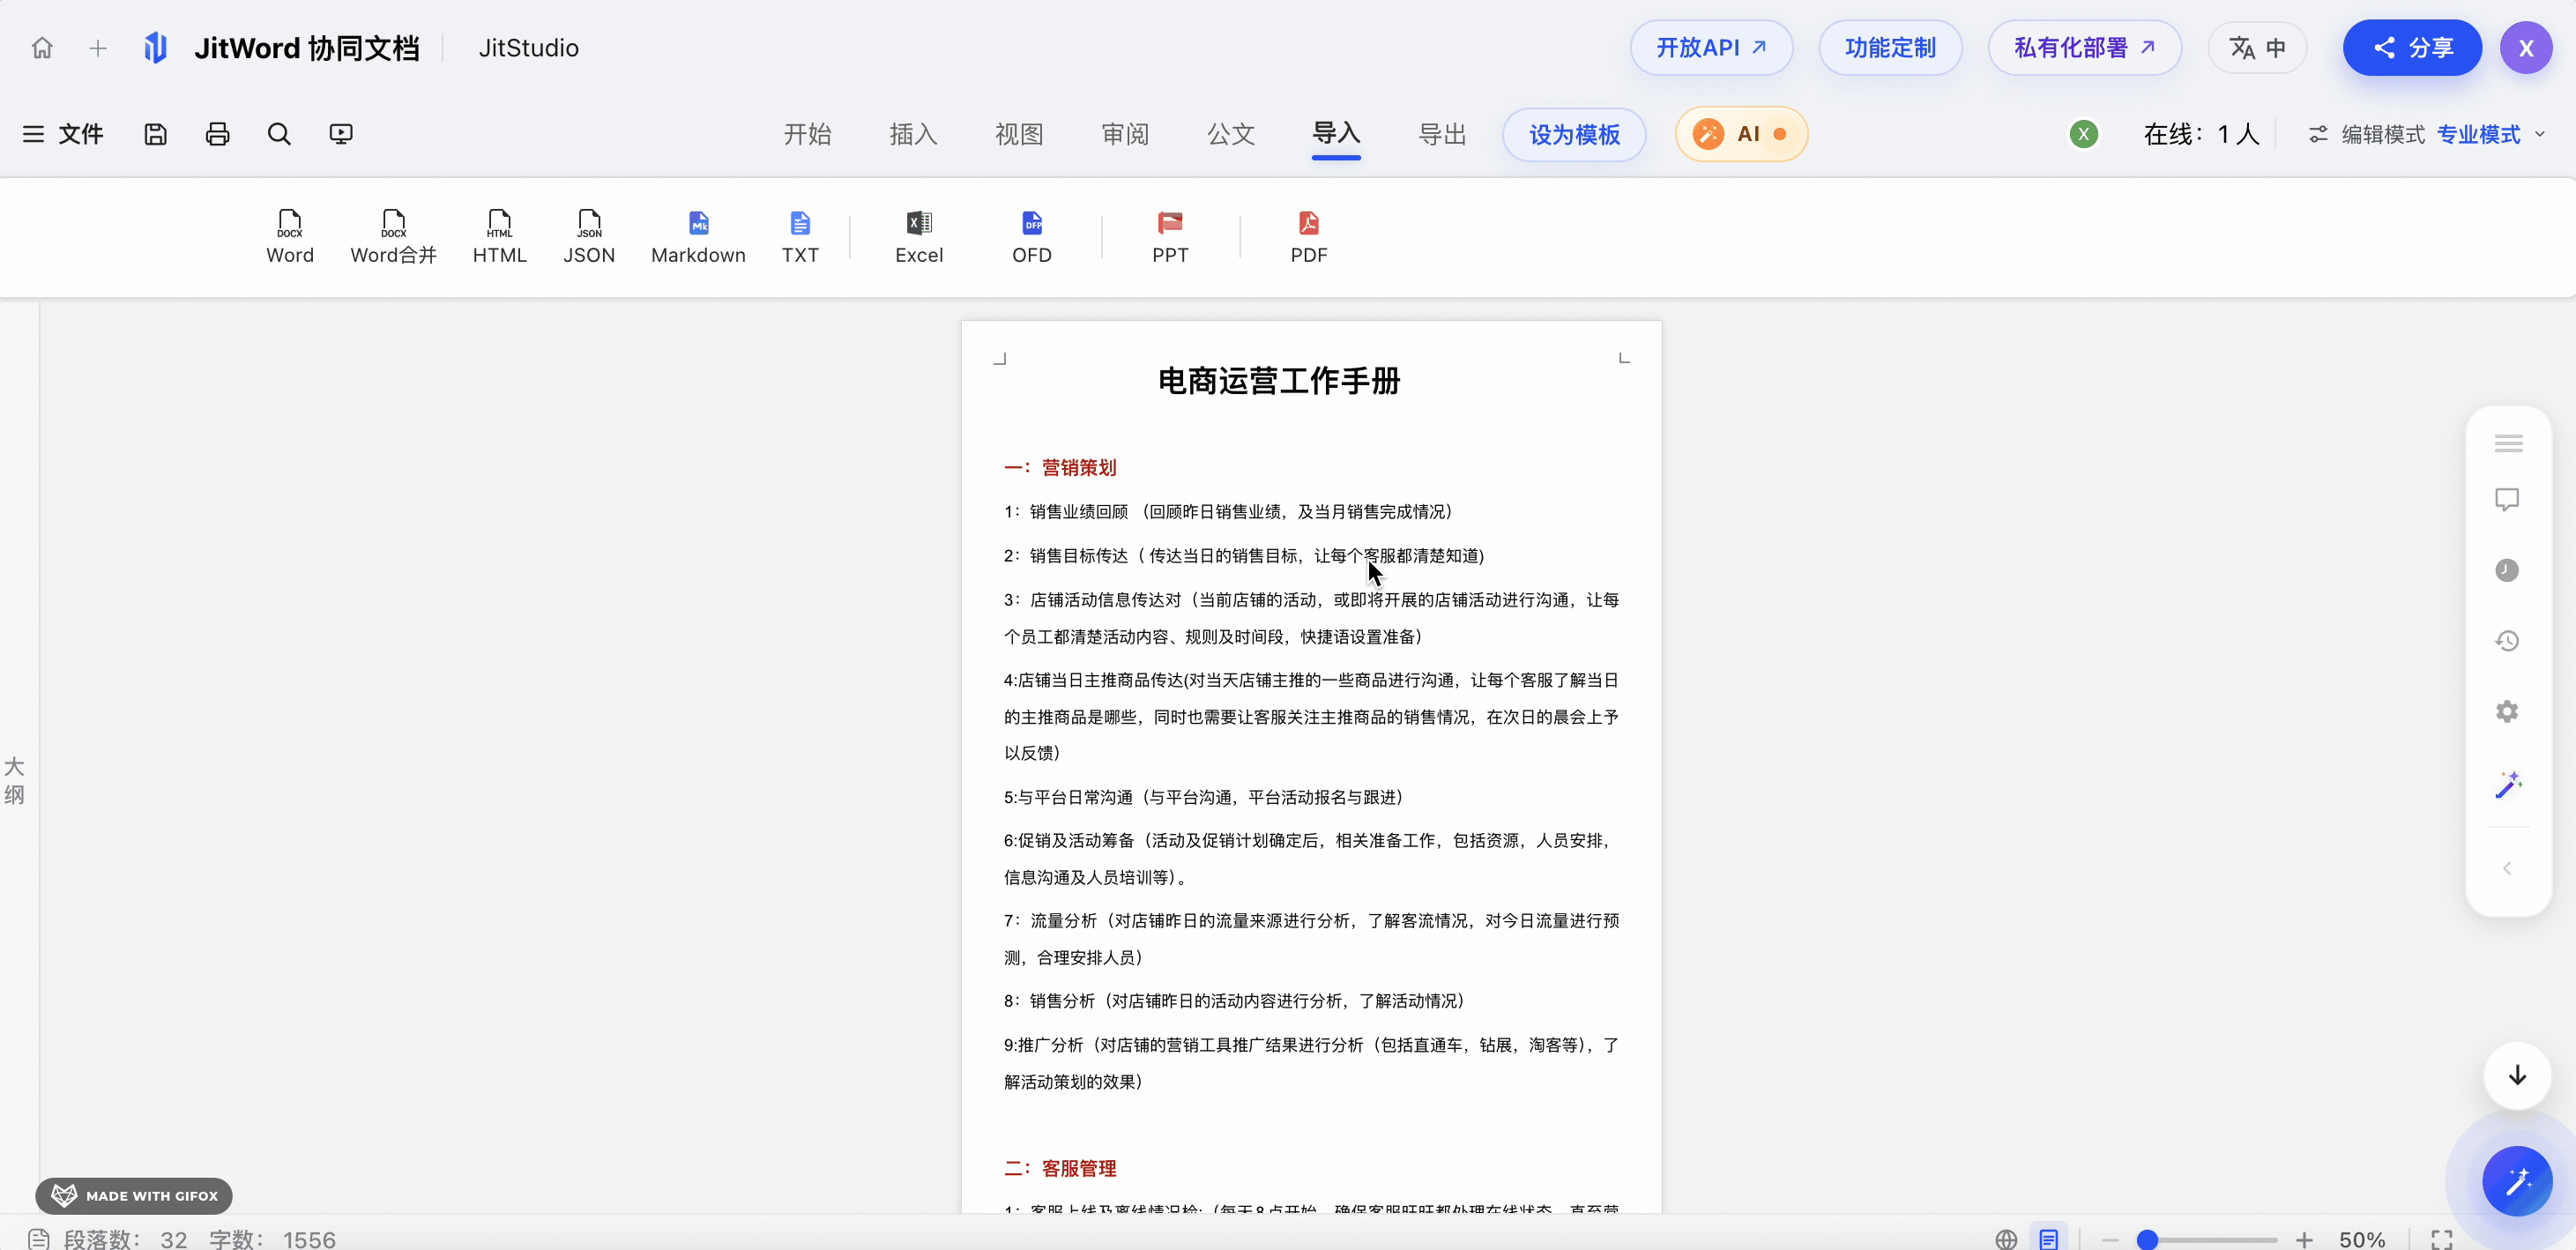Click the 设为模板 button
The height and width of the screenshot is (1250, 2576).
tap(1574, 134)
